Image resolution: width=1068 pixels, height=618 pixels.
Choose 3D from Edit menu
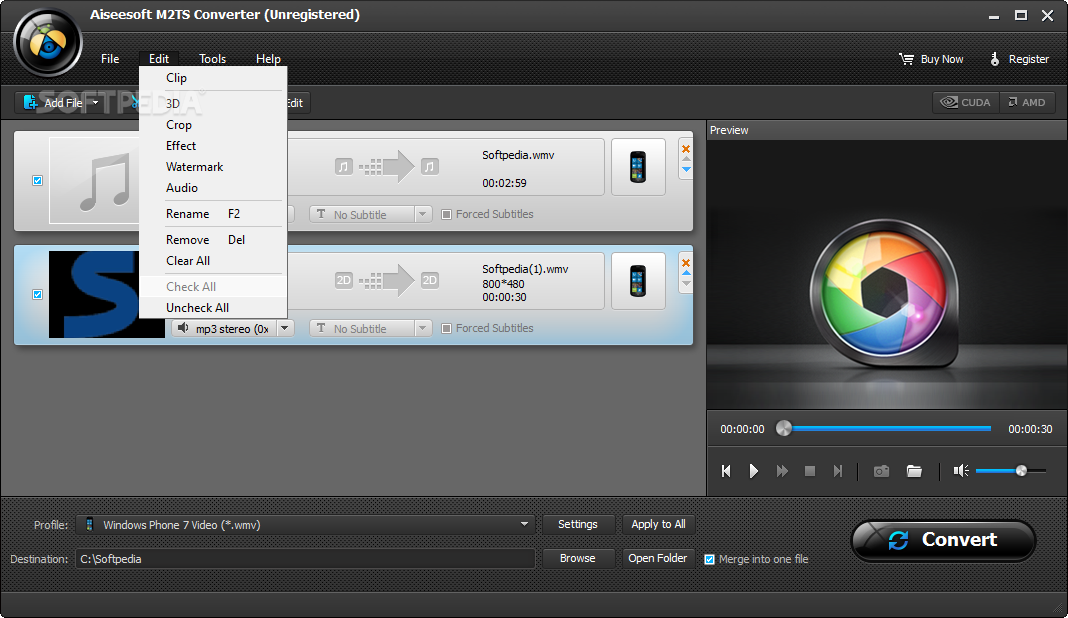pyautogui.click(x=213, y=104)
